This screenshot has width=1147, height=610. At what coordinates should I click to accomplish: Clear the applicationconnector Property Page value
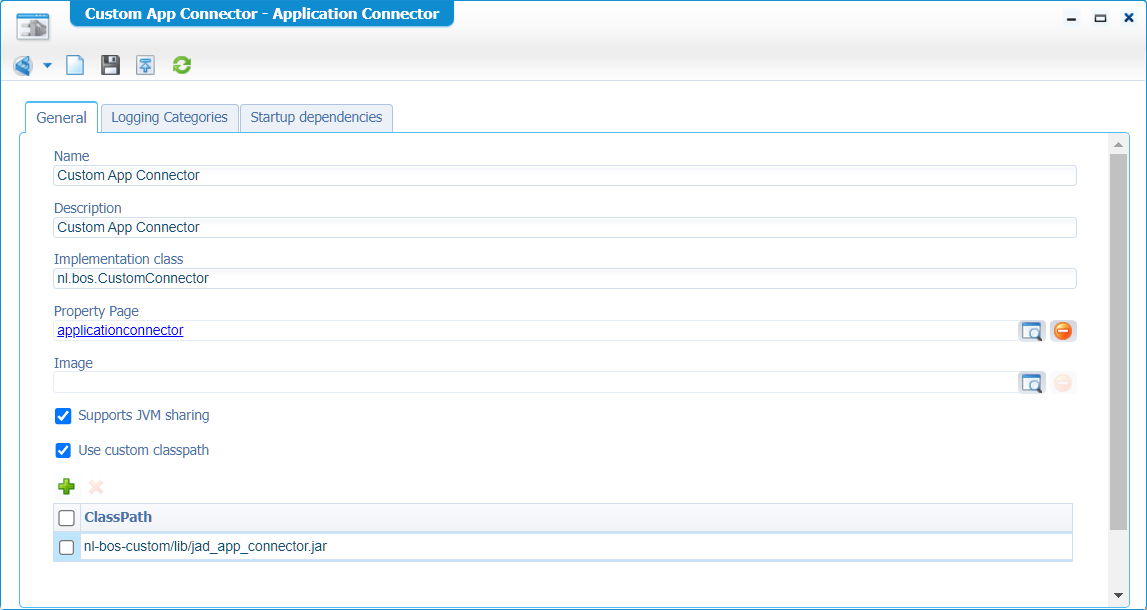(x=1063, y=331)
